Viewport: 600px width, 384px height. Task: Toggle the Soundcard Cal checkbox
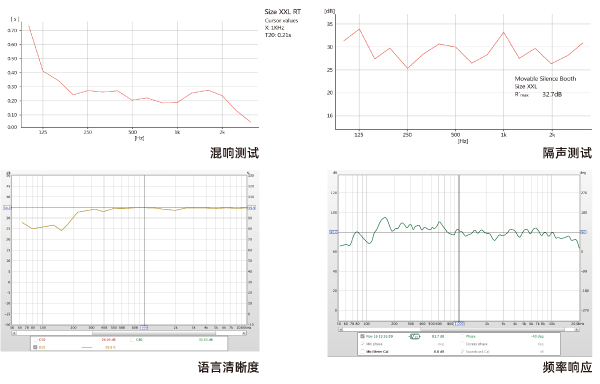pyautogui.click(x=463, y=351)
